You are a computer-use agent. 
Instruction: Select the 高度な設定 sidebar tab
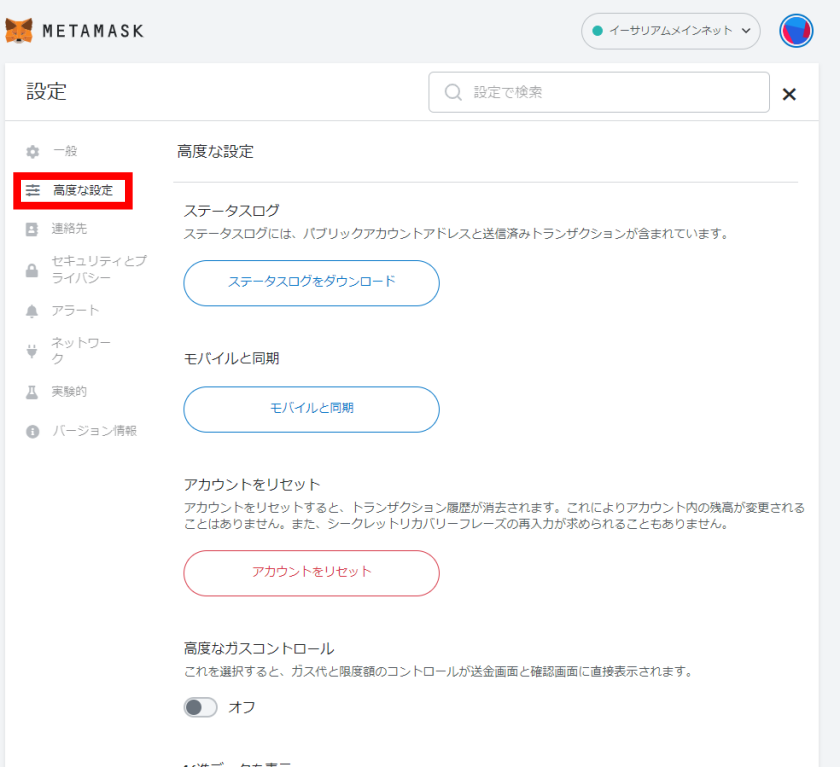coord(83,190)
